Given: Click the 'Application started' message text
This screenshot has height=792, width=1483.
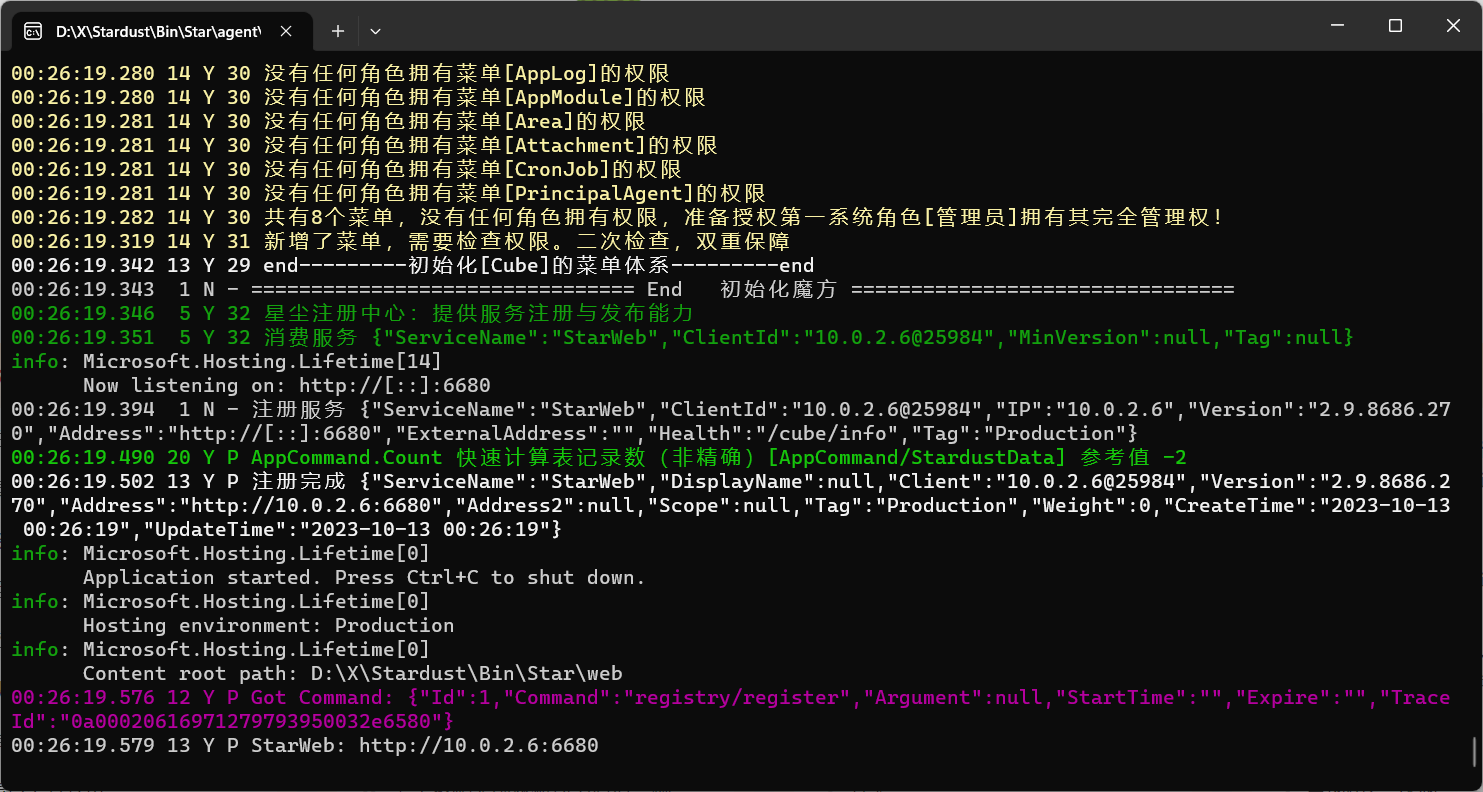Looking at the screenshot, I should click(364, 578).
